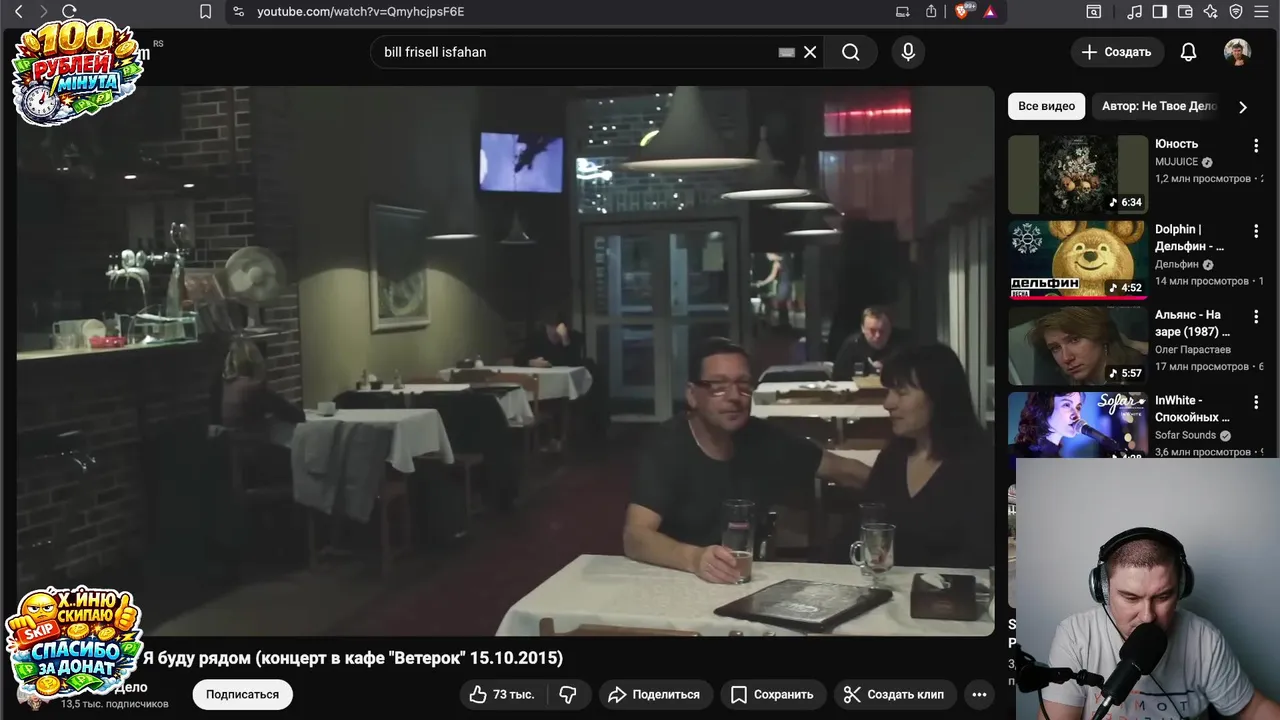Open options menu for InWhite video
This screenshot has height=720, width=1280.
click(1256, 402)
